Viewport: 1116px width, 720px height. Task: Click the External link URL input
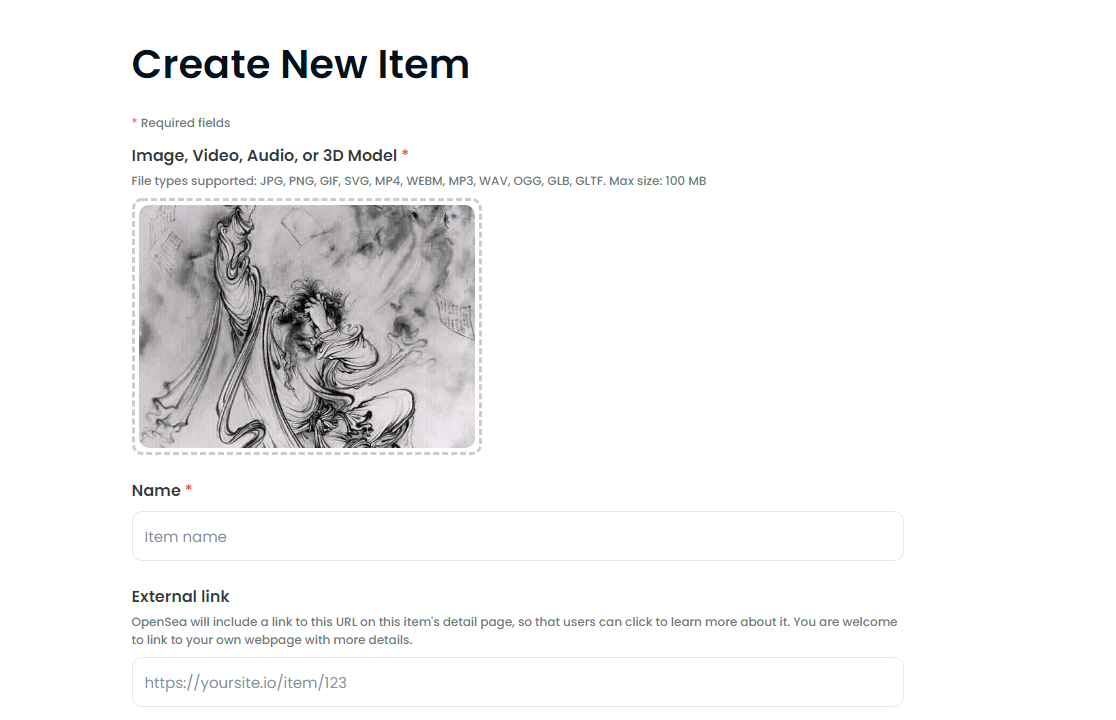click(x=517, y=682)
